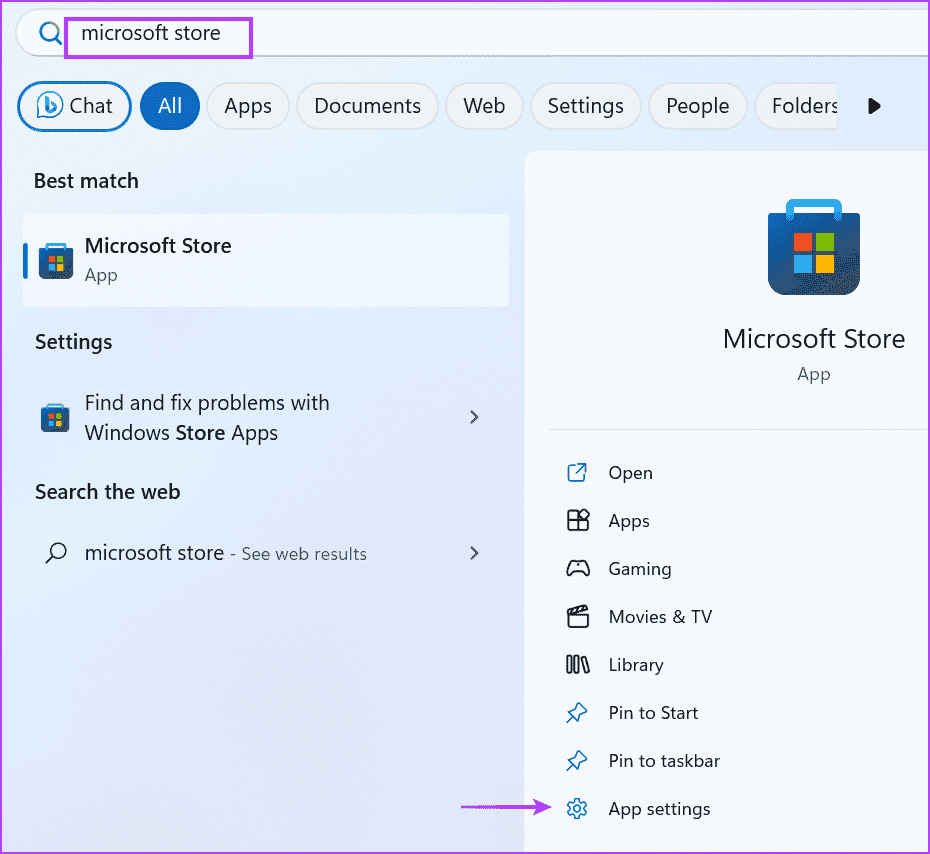
Task: Open Find and fix problems with Windows Store Apps
Action: pyautogui.click(x=266, y=418)
